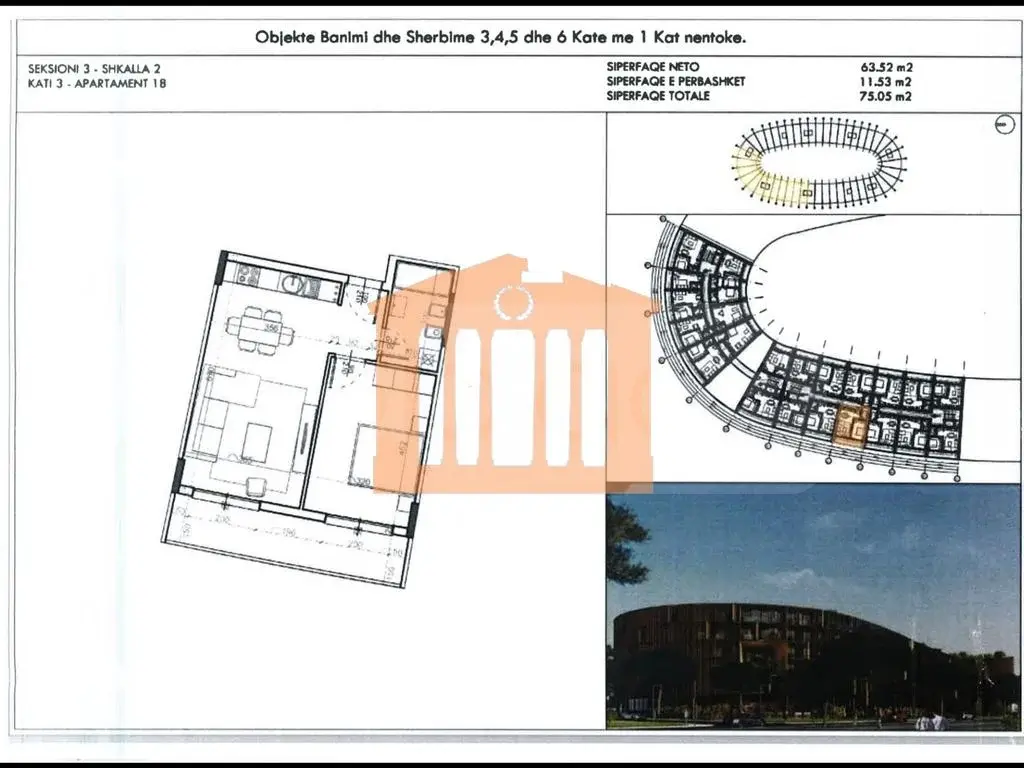This screenshot has width=1024, height=768.
Task: Click the kitchen counter with stove in the plan
Action: coord(286,282)
